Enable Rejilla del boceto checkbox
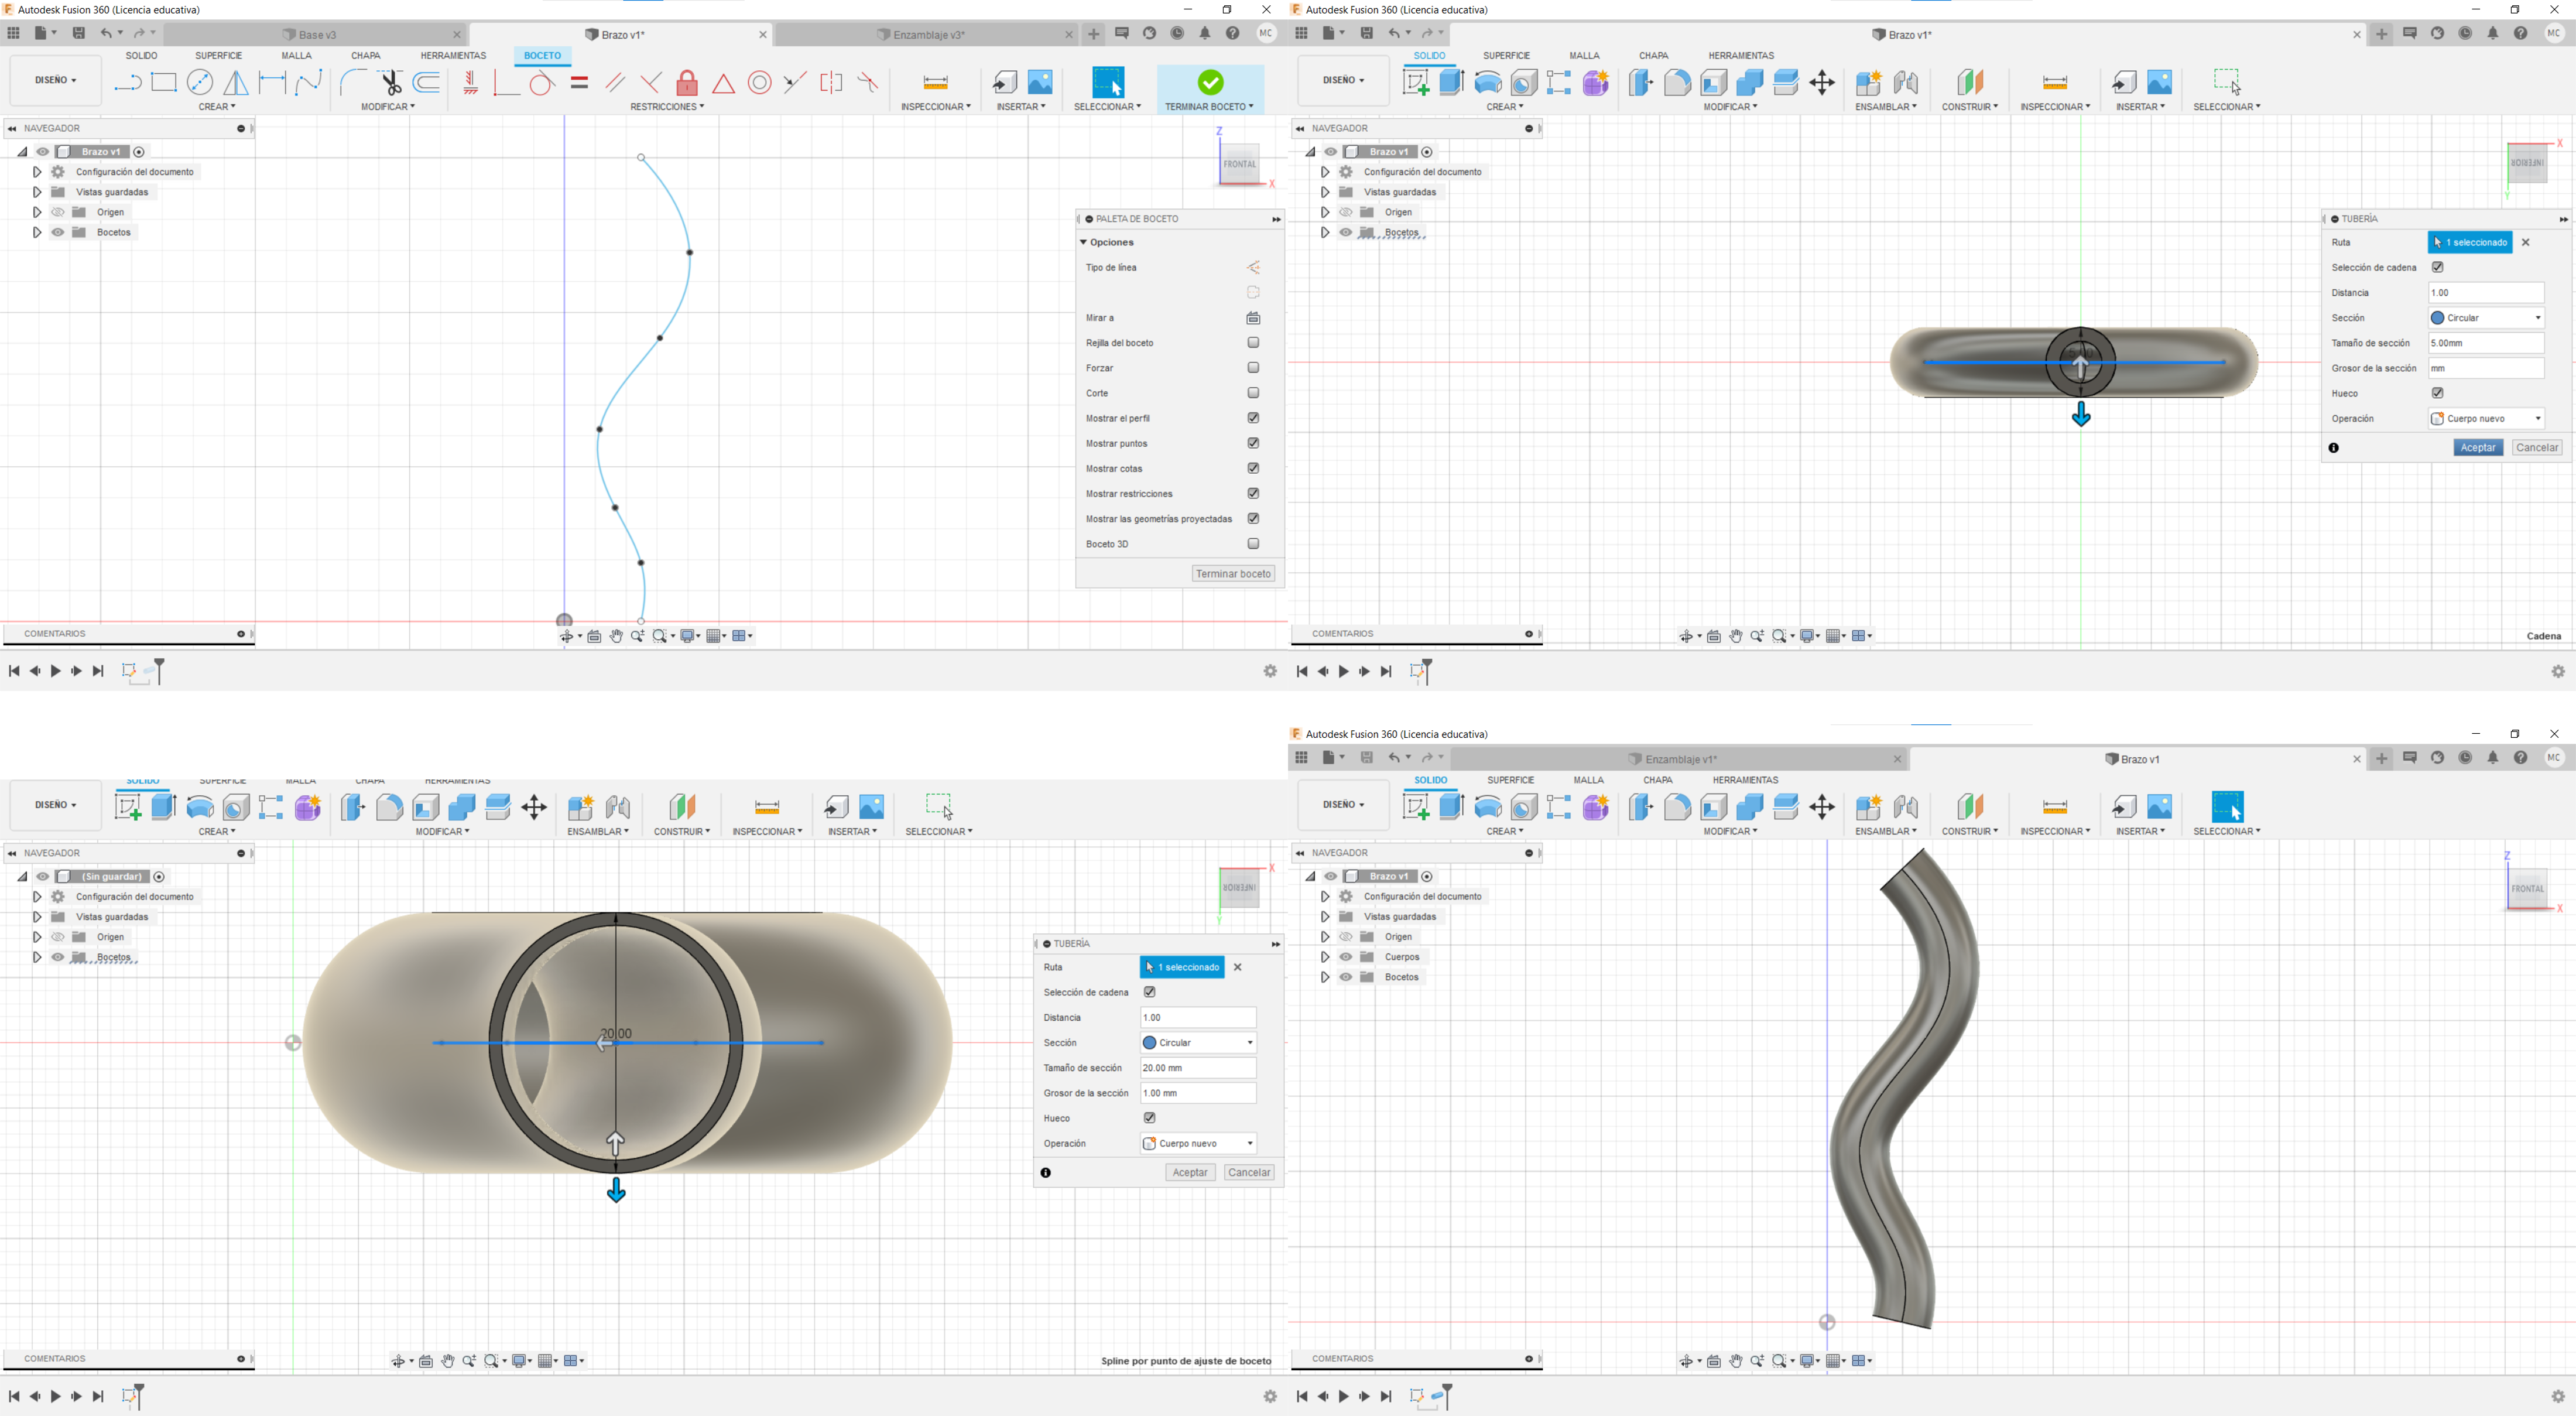Image resolution: width=2576 pixels, height=1416 pixels. [1253, 343]
